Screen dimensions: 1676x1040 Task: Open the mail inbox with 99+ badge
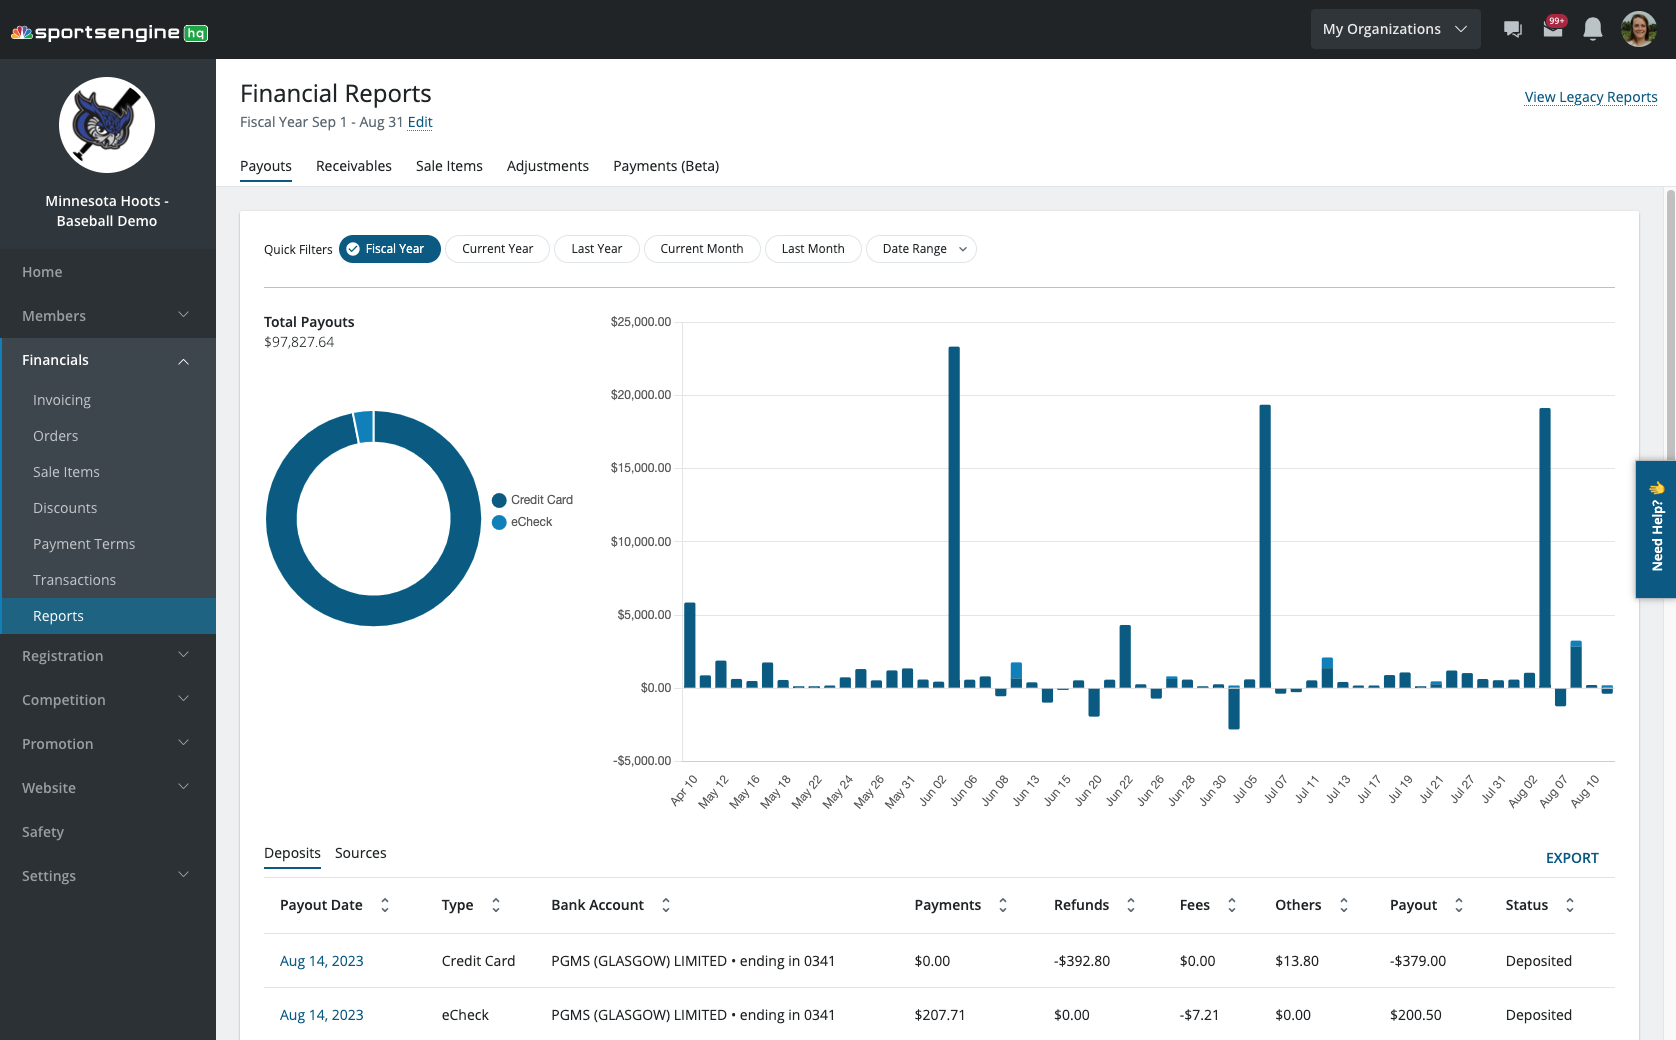tap(1552, 28)
